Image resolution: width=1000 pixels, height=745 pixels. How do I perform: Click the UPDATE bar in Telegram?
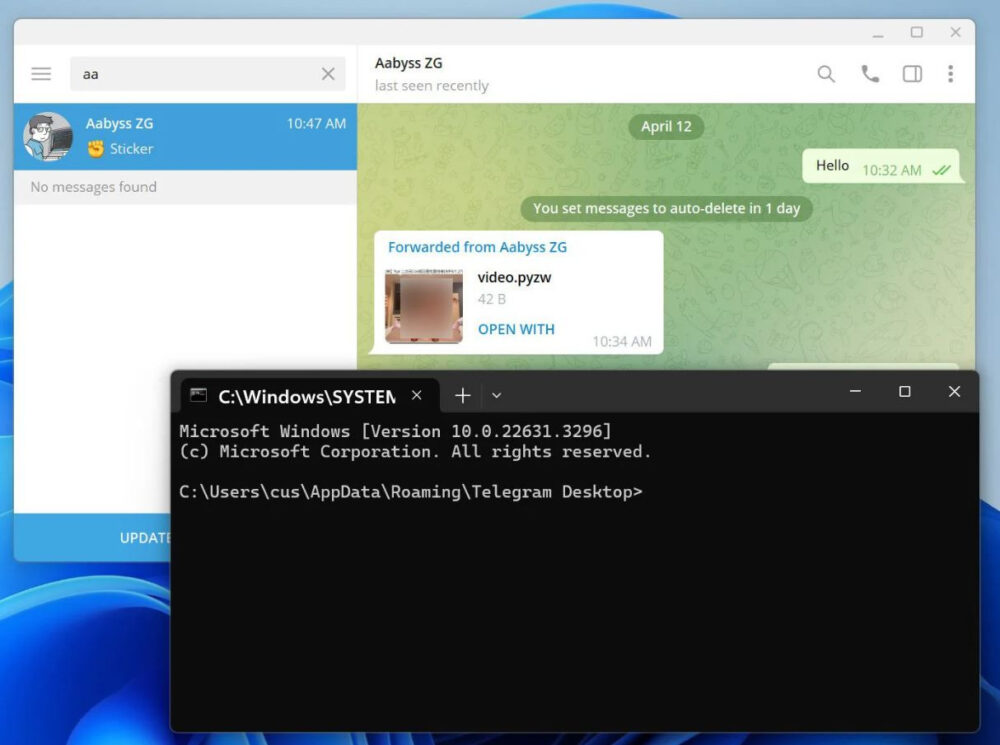(x=92, y=538)
